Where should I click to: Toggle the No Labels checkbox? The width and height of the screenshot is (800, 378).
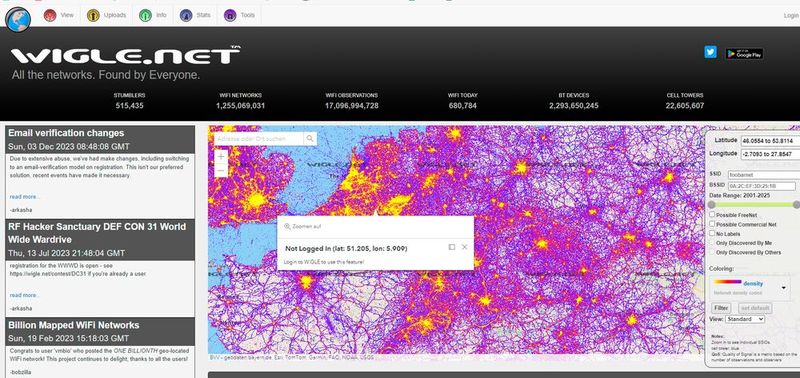pos(712,233)
